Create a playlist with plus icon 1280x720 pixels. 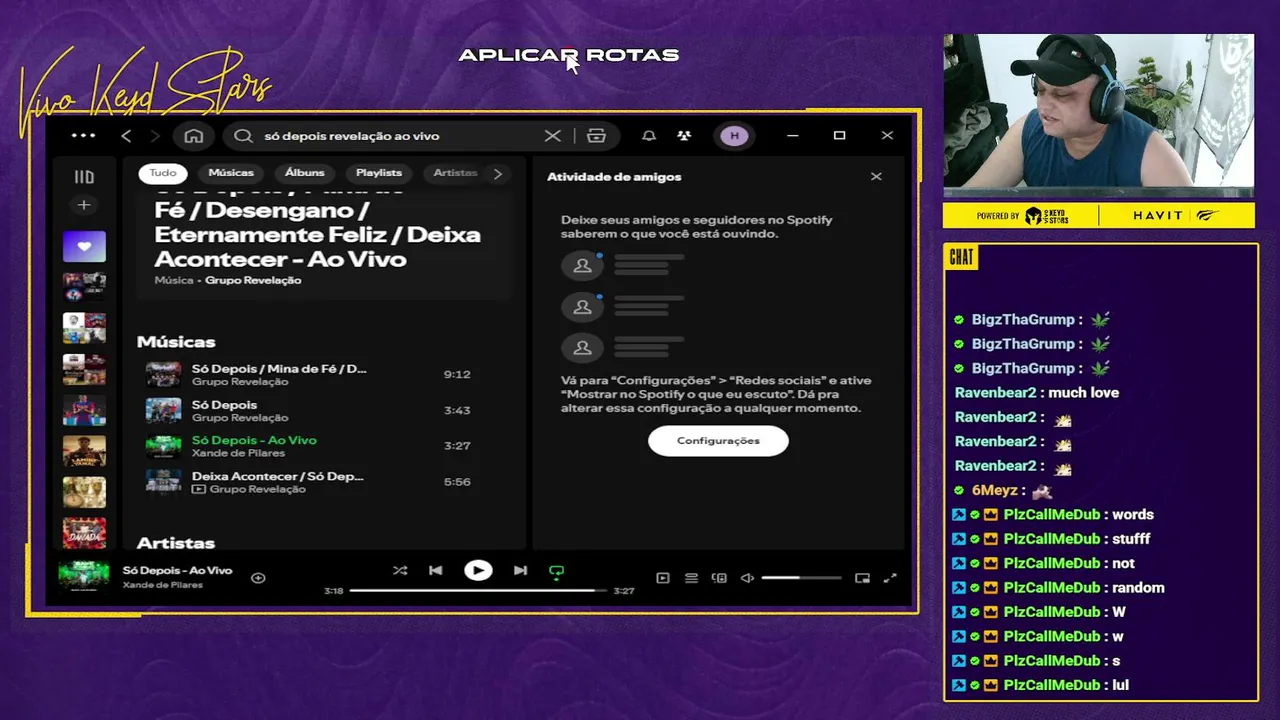[x=84, y=205]
